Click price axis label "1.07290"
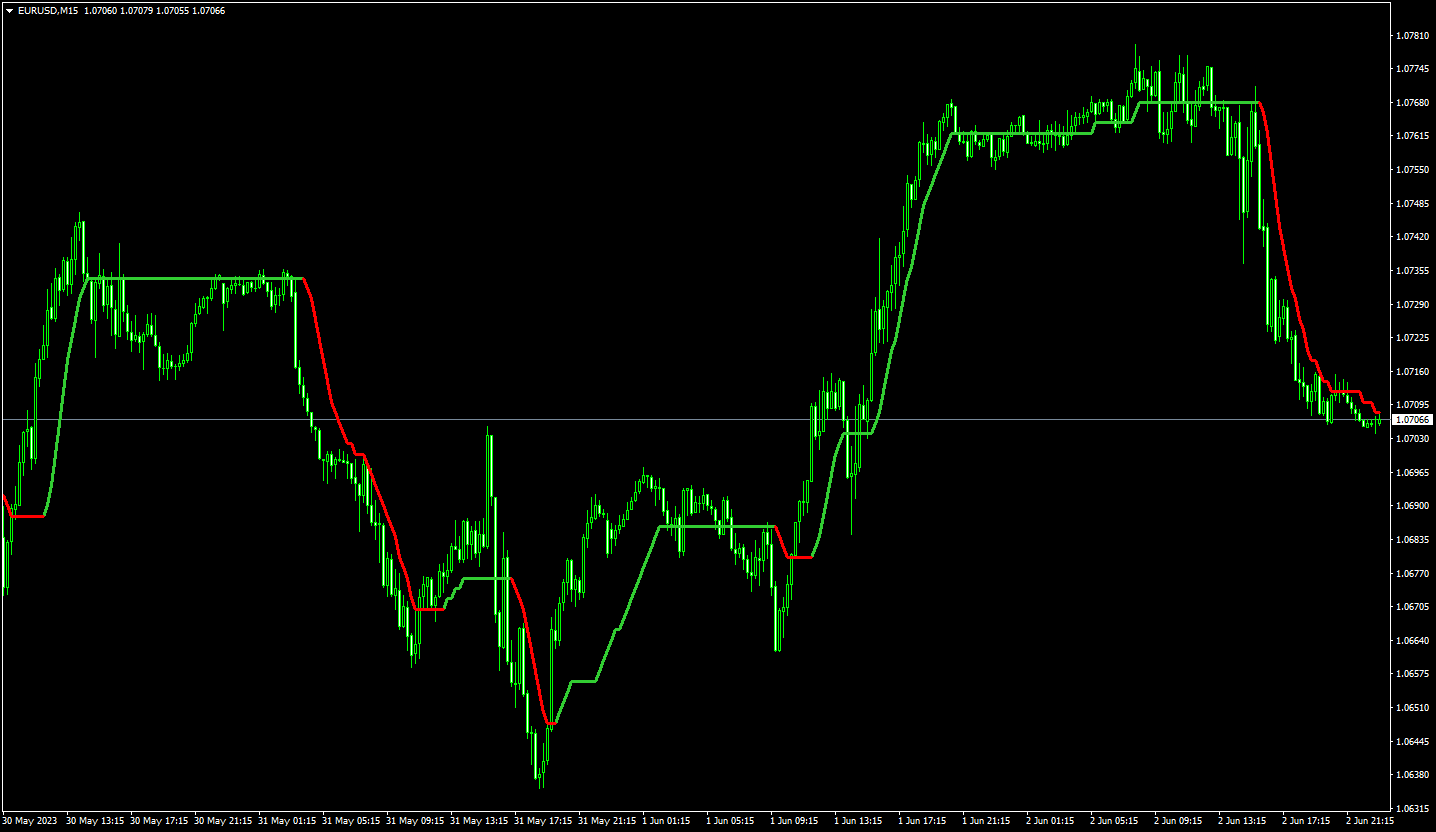 click(x=1412, y=304)
